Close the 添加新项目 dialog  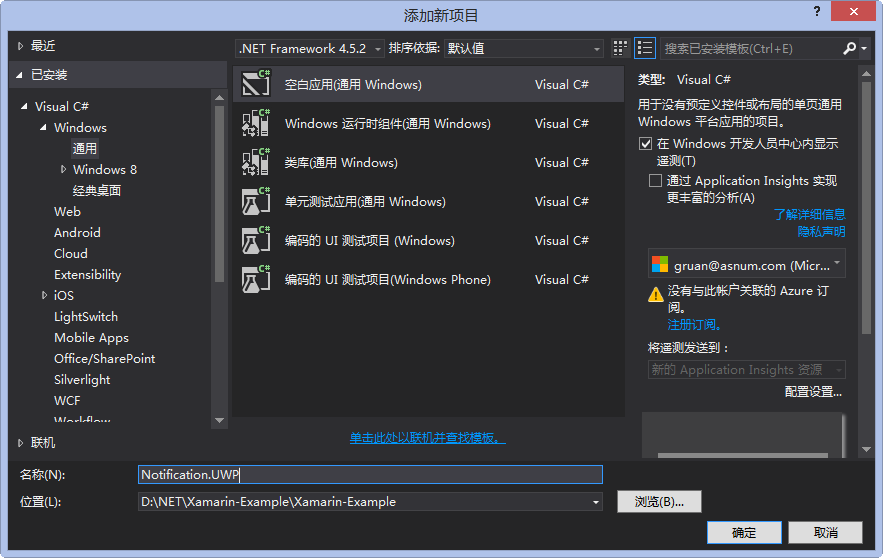click(x=853, y=11)
